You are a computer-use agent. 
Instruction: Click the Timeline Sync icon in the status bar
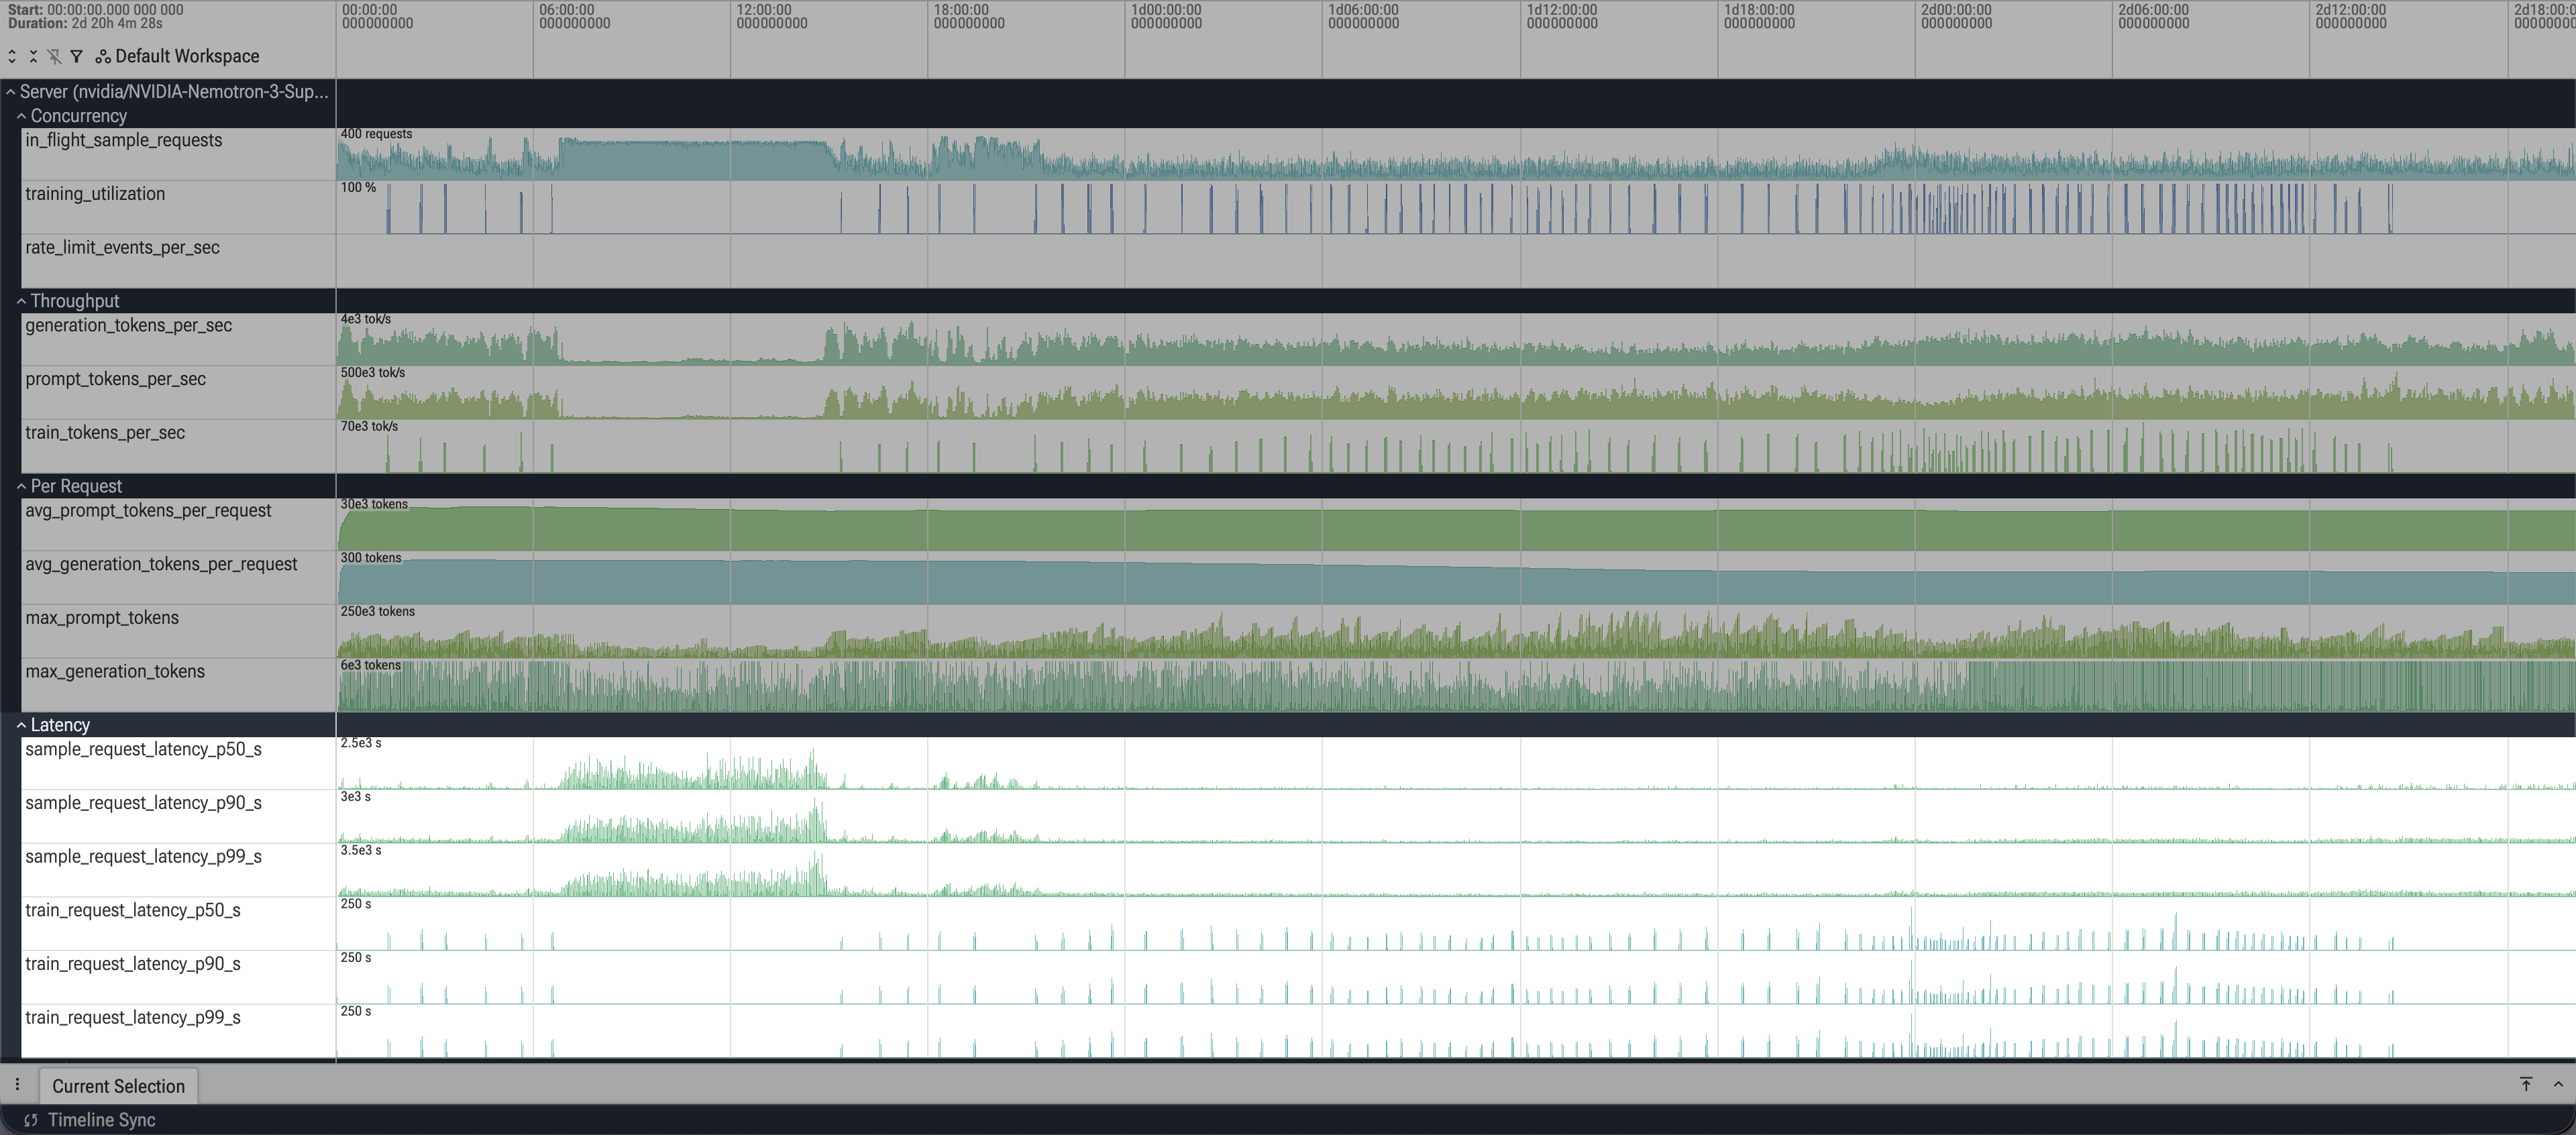coord(31,1120)
